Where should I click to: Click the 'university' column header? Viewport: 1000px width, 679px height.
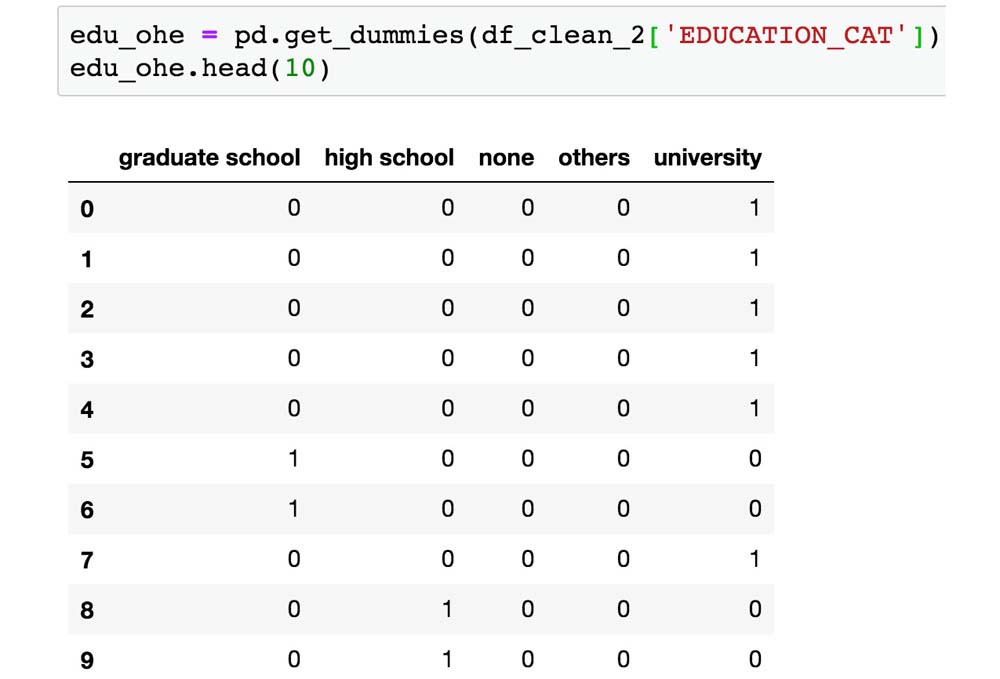(707, 158)
